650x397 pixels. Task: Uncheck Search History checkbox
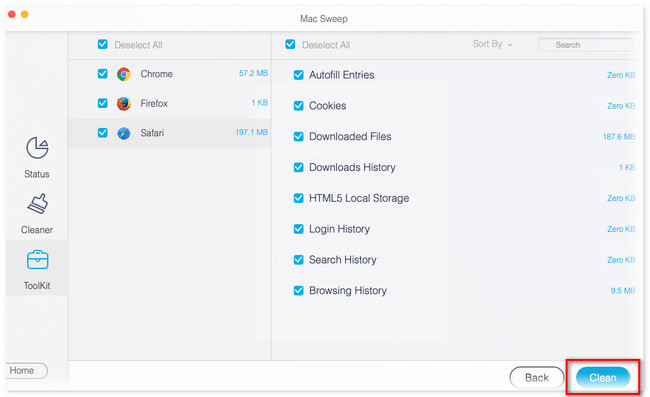[298, 260]
